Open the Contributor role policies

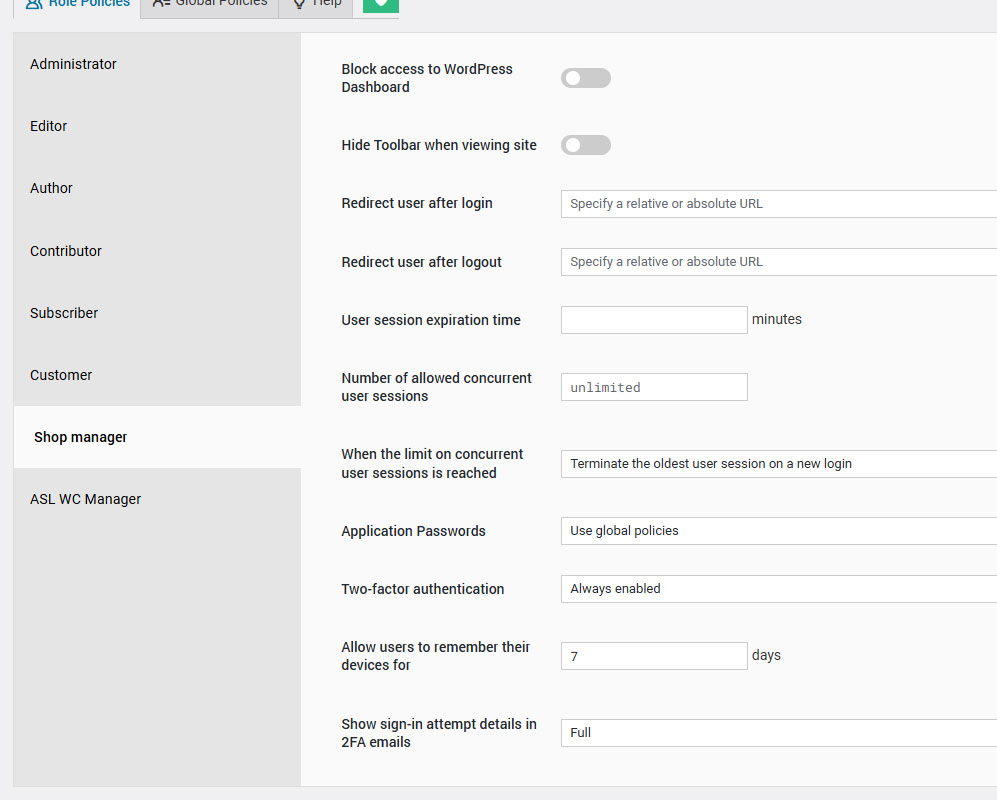tap(66, 251)
